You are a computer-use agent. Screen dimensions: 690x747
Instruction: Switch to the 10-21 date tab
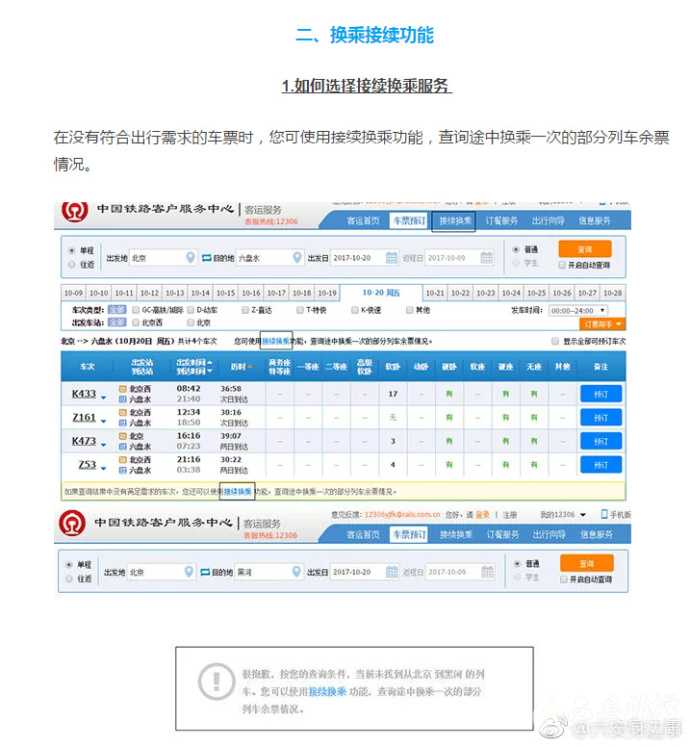click(435, 293)
